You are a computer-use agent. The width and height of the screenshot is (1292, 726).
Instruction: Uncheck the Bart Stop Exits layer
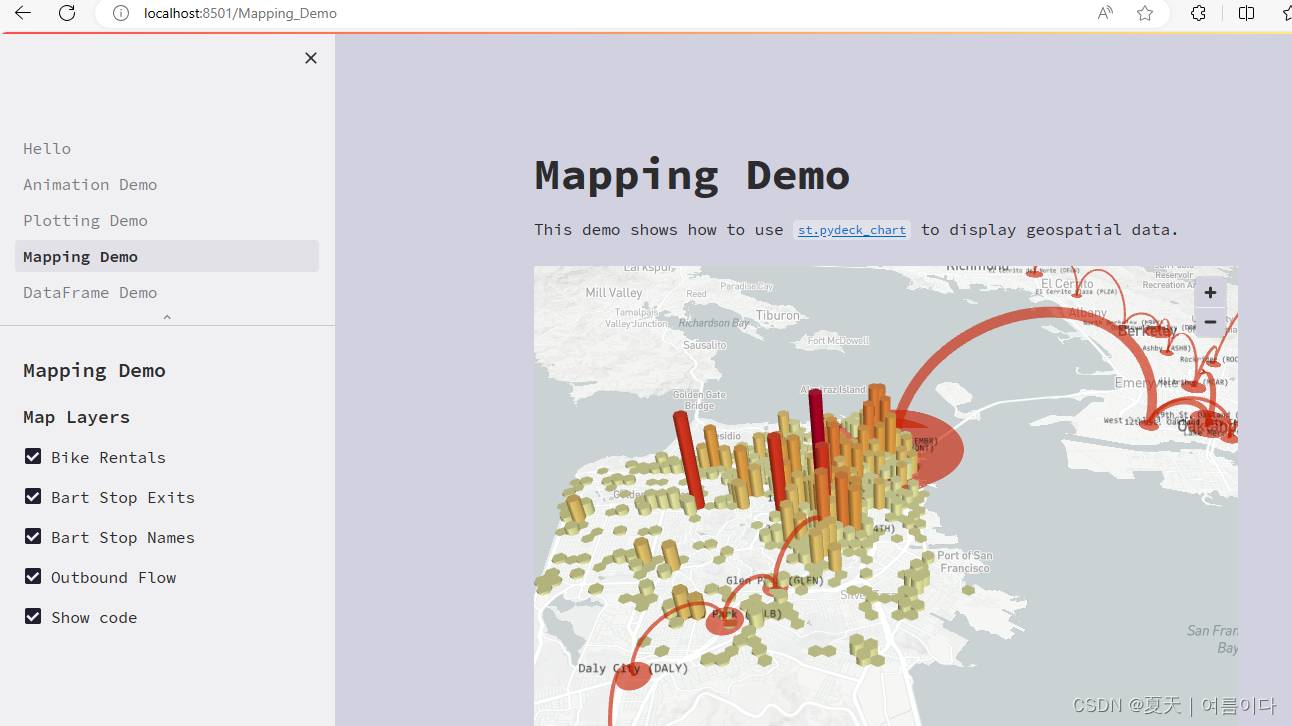(x=33, y=496)
